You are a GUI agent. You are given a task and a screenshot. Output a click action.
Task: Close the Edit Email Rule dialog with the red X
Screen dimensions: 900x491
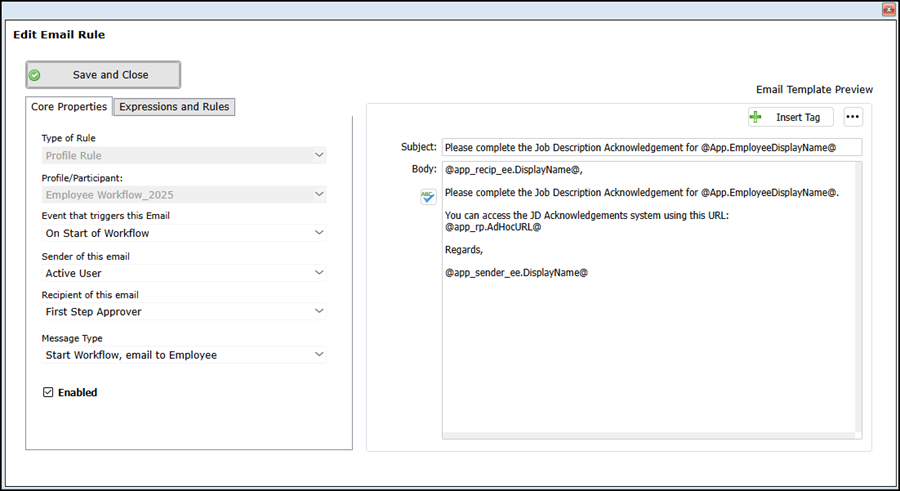coord(887,9)
